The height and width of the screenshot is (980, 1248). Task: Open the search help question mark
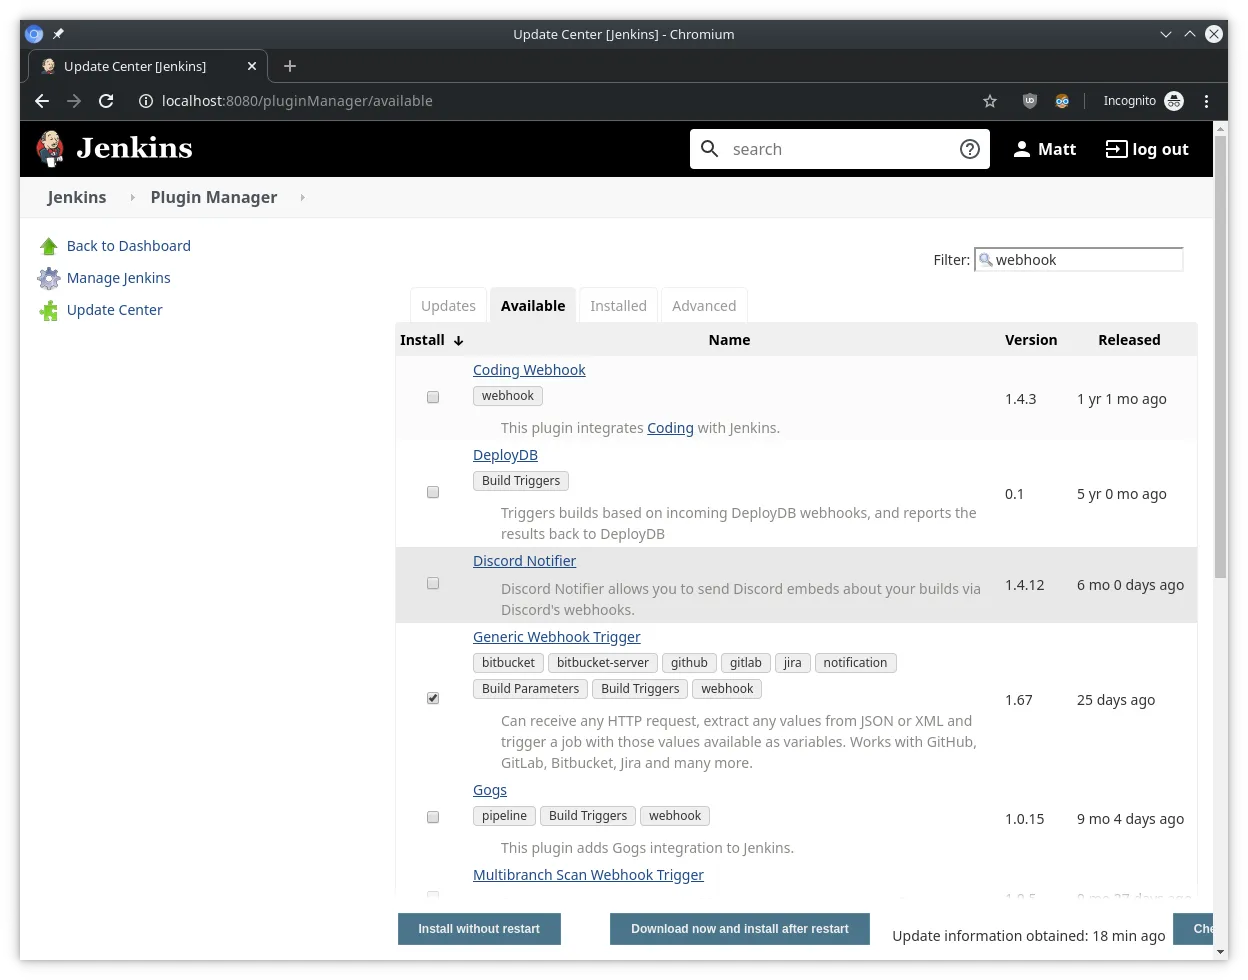tap(969, 148)
